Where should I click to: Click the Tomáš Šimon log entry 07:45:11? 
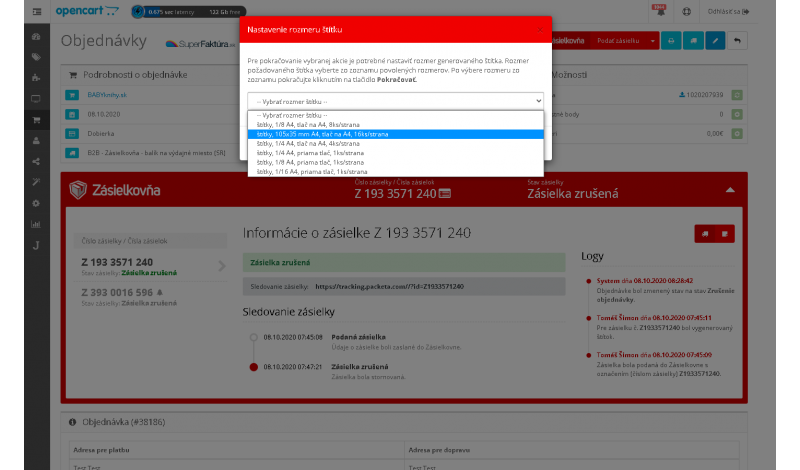[x=665, y=327]
